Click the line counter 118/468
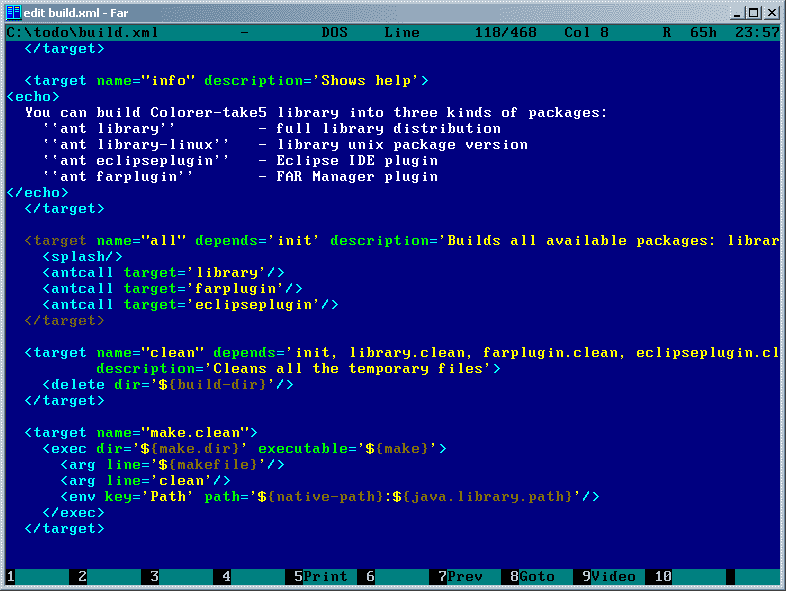 click(505, 33)
